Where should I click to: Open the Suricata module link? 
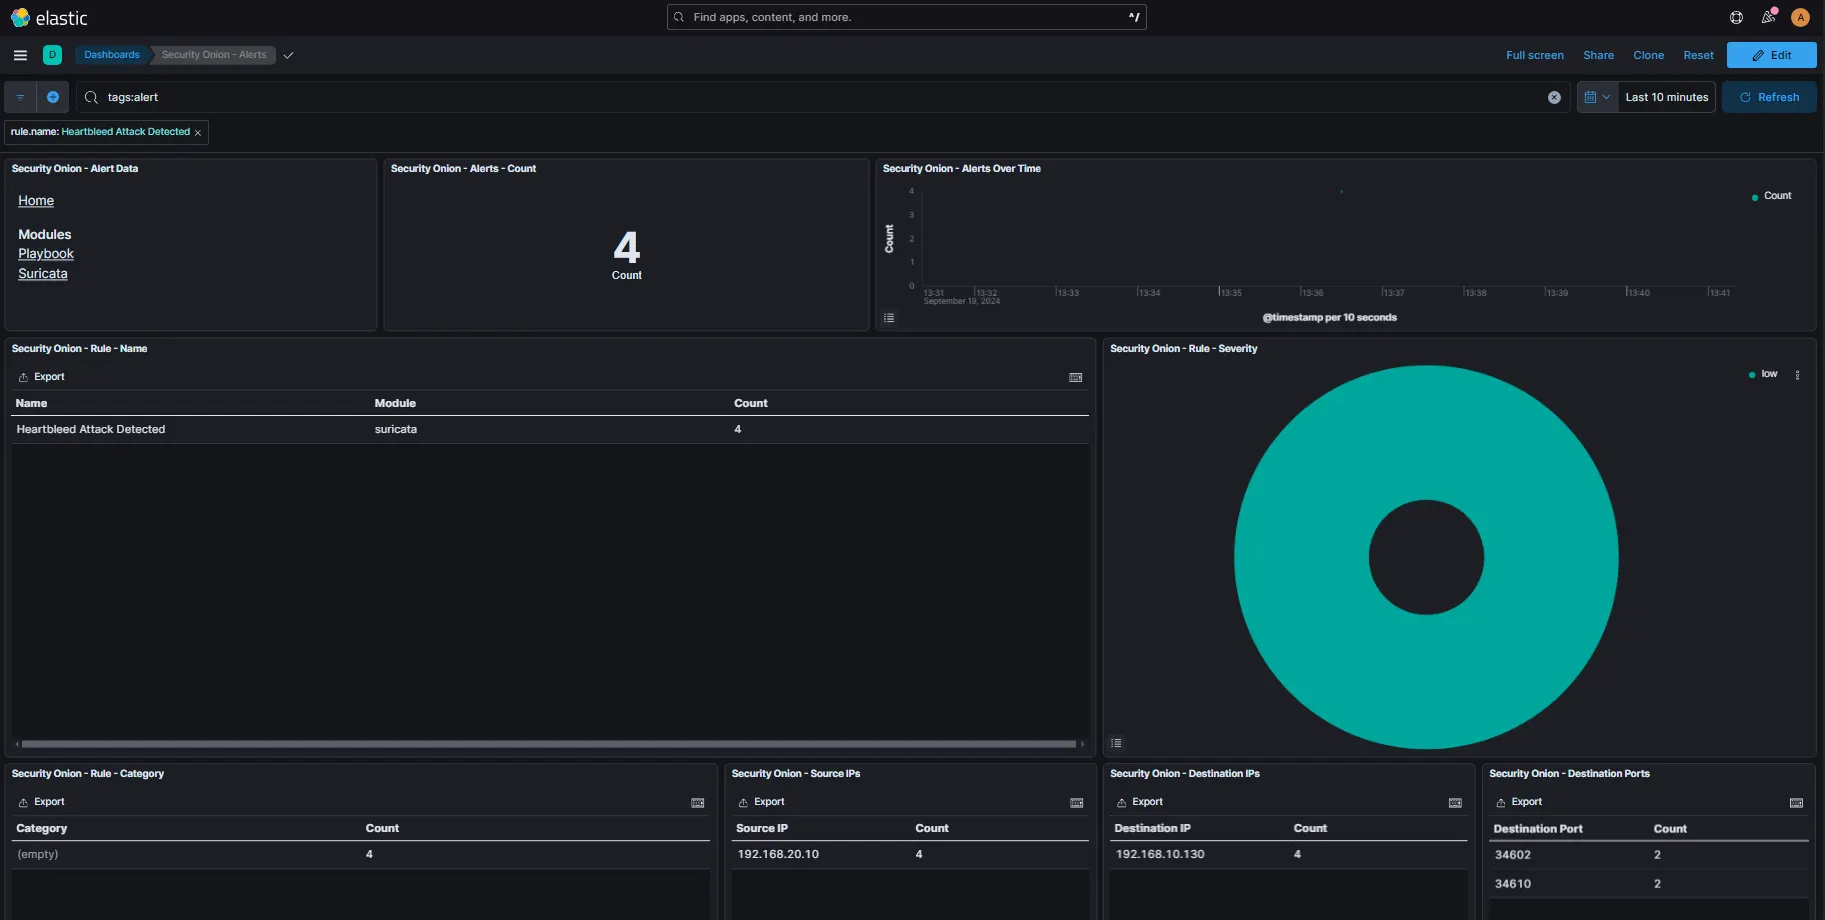(43, 274)
